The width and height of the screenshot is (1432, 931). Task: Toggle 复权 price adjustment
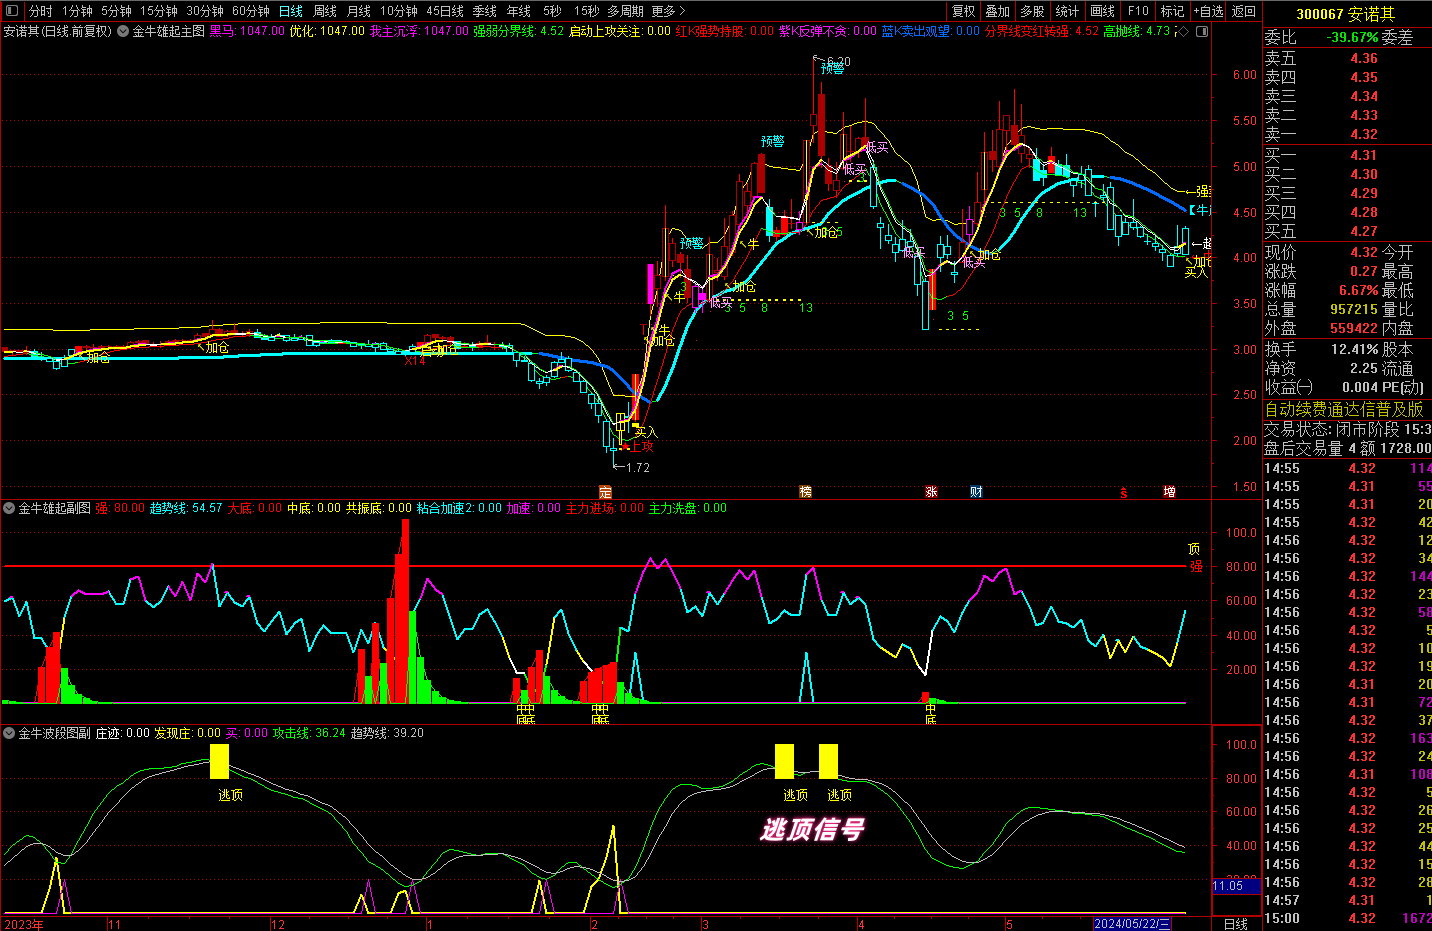pyautogui.click(x=963, y=11)
